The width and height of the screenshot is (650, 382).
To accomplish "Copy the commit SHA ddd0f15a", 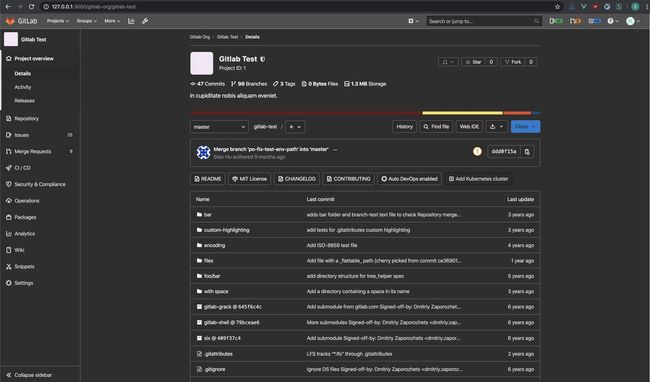I will (x=527, y=152).
